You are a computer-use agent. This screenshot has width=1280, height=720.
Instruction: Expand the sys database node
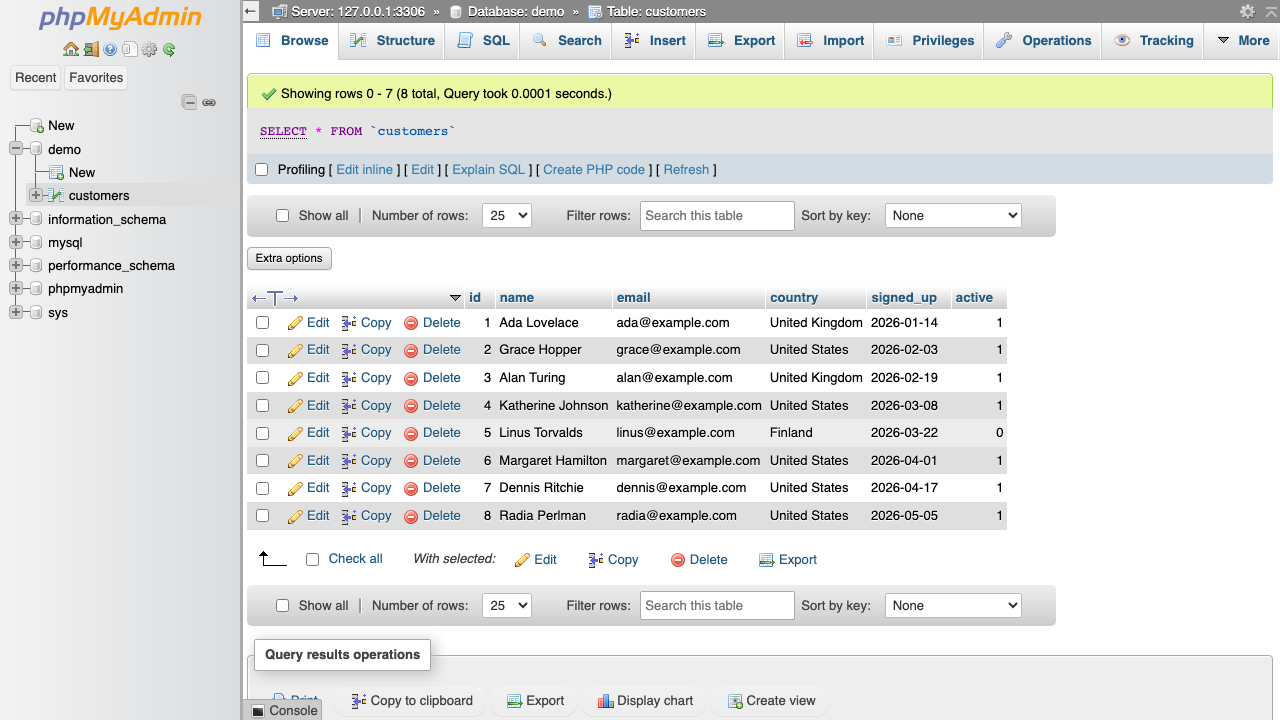[x=16, y=312]
